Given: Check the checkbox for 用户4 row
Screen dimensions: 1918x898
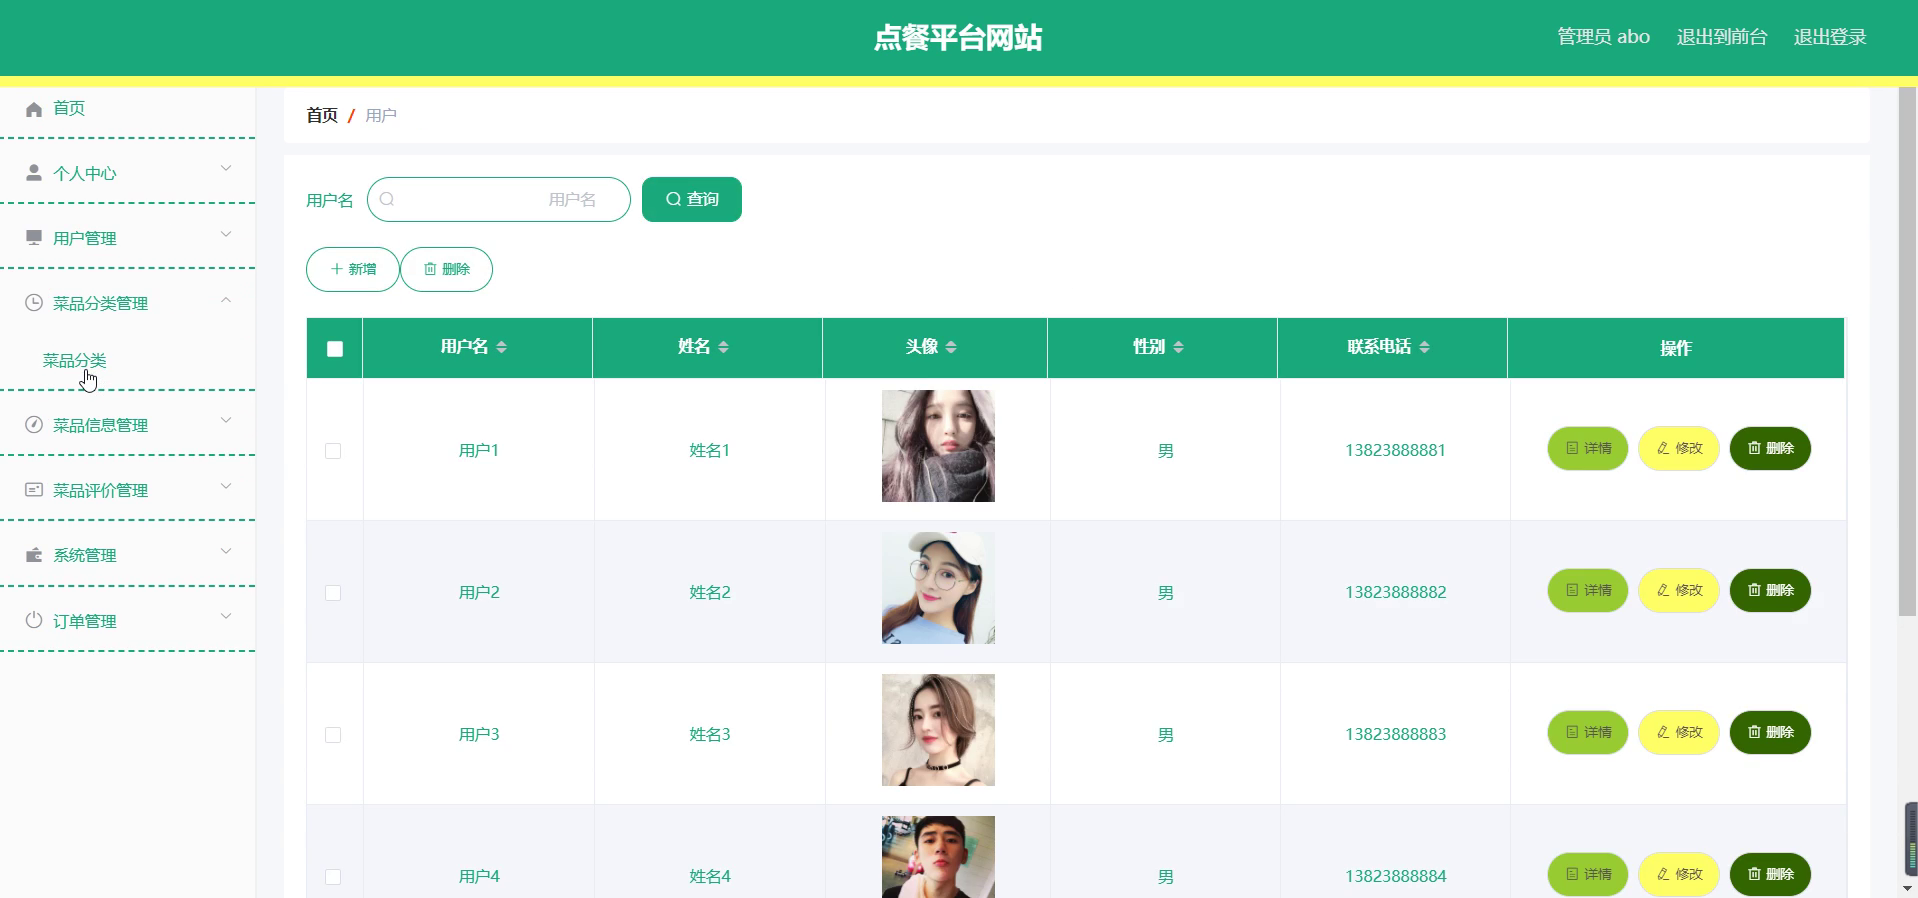Looking at the screenshot, I should [333, 877].
